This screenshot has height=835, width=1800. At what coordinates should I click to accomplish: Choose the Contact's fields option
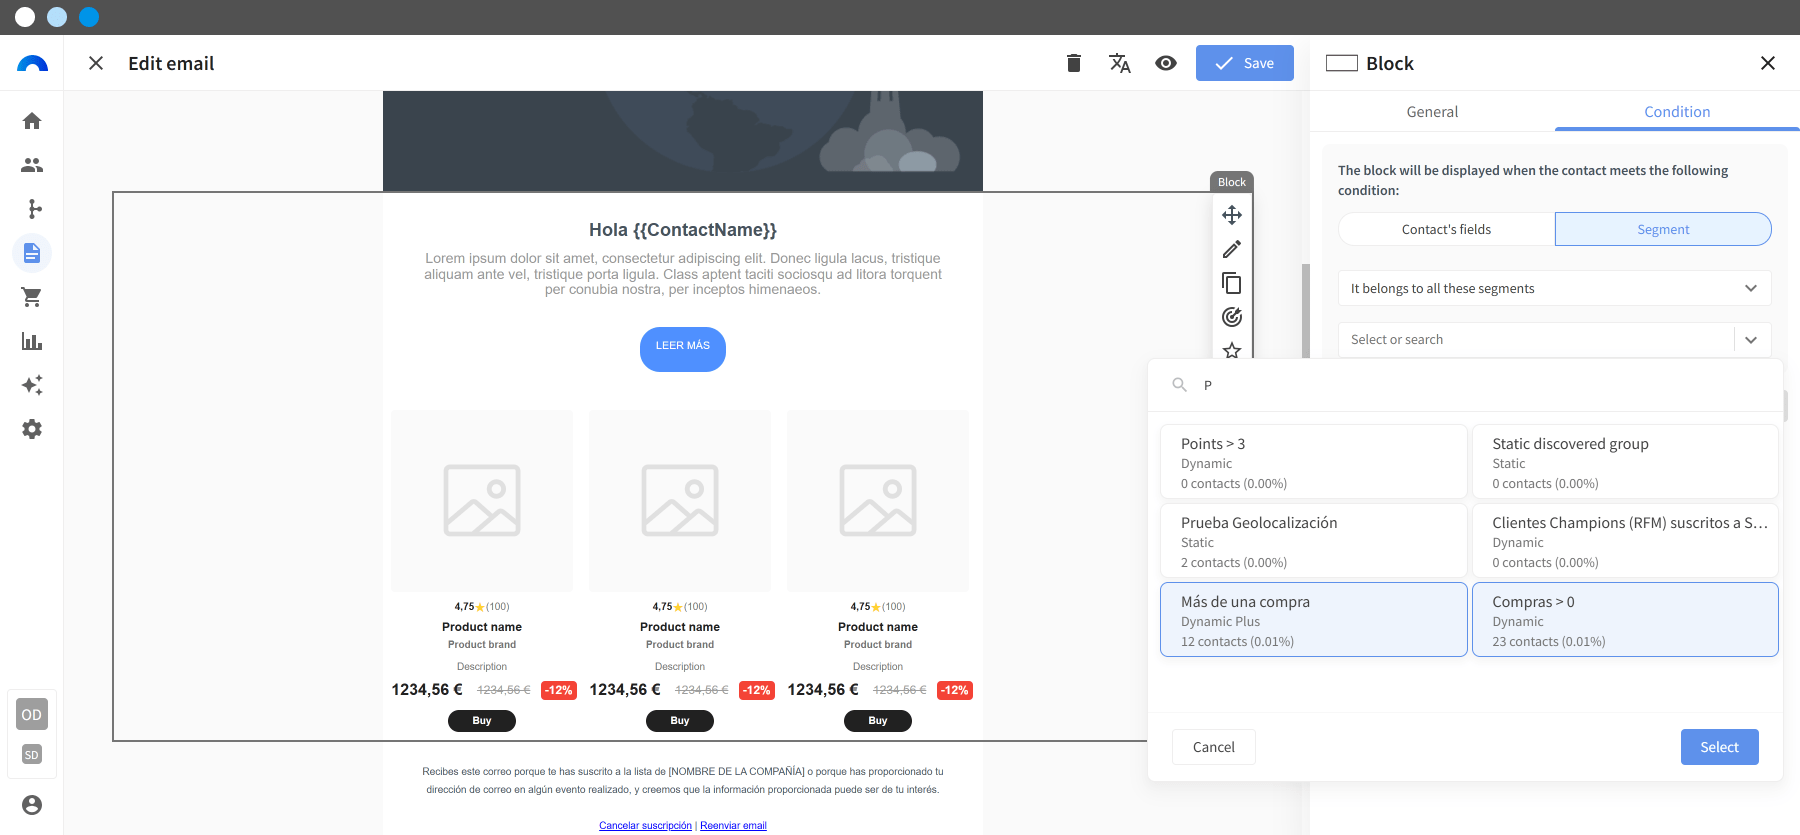(1446, 229)
